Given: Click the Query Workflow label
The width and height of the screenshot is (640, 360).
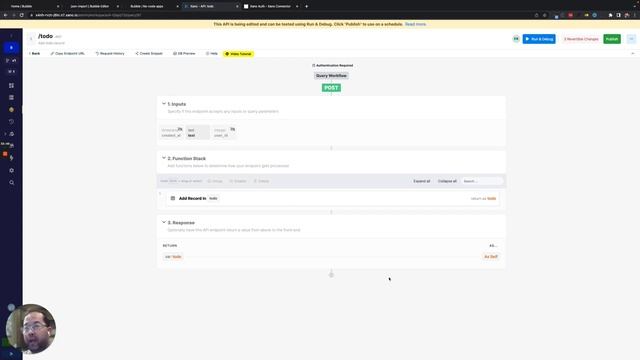Looking at the screenshot, I should (331, 76).
